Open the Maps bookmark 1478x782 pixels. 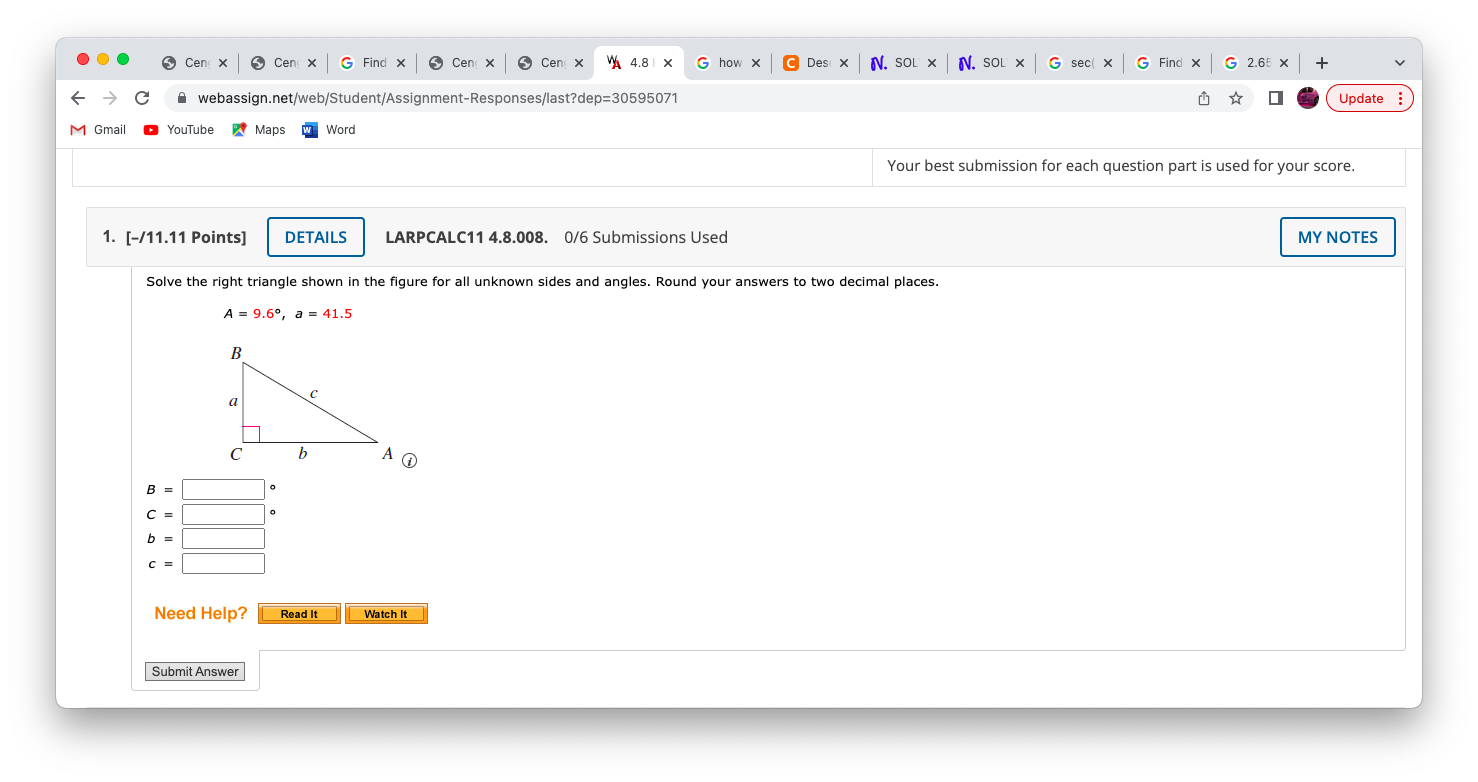coord(257,129)
